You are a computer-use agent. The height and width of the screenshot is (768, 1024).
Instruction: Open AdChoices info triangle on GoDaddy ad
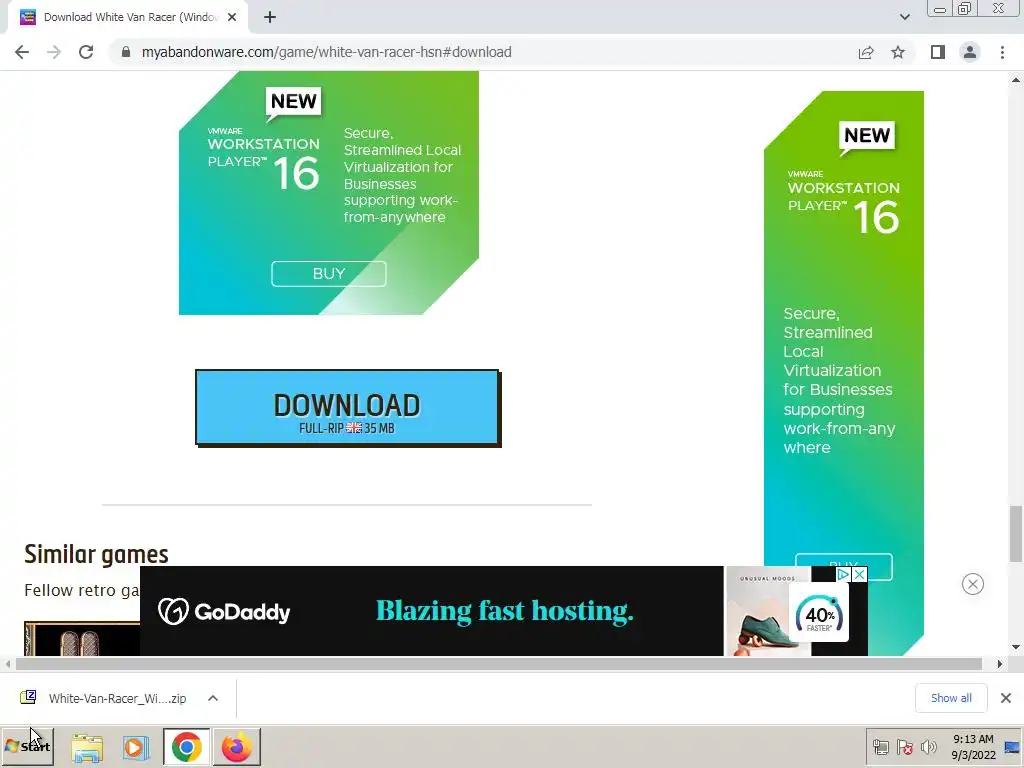coord(843,574)
